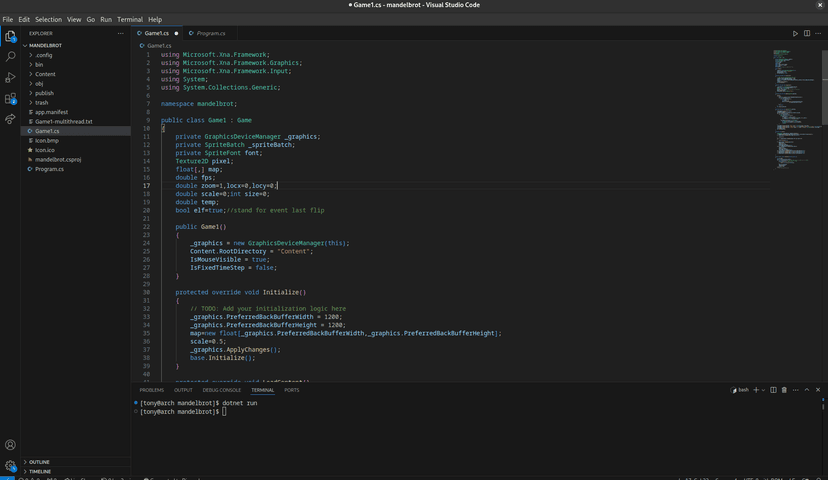Open Run and Debug view

[x=11, y=77]
